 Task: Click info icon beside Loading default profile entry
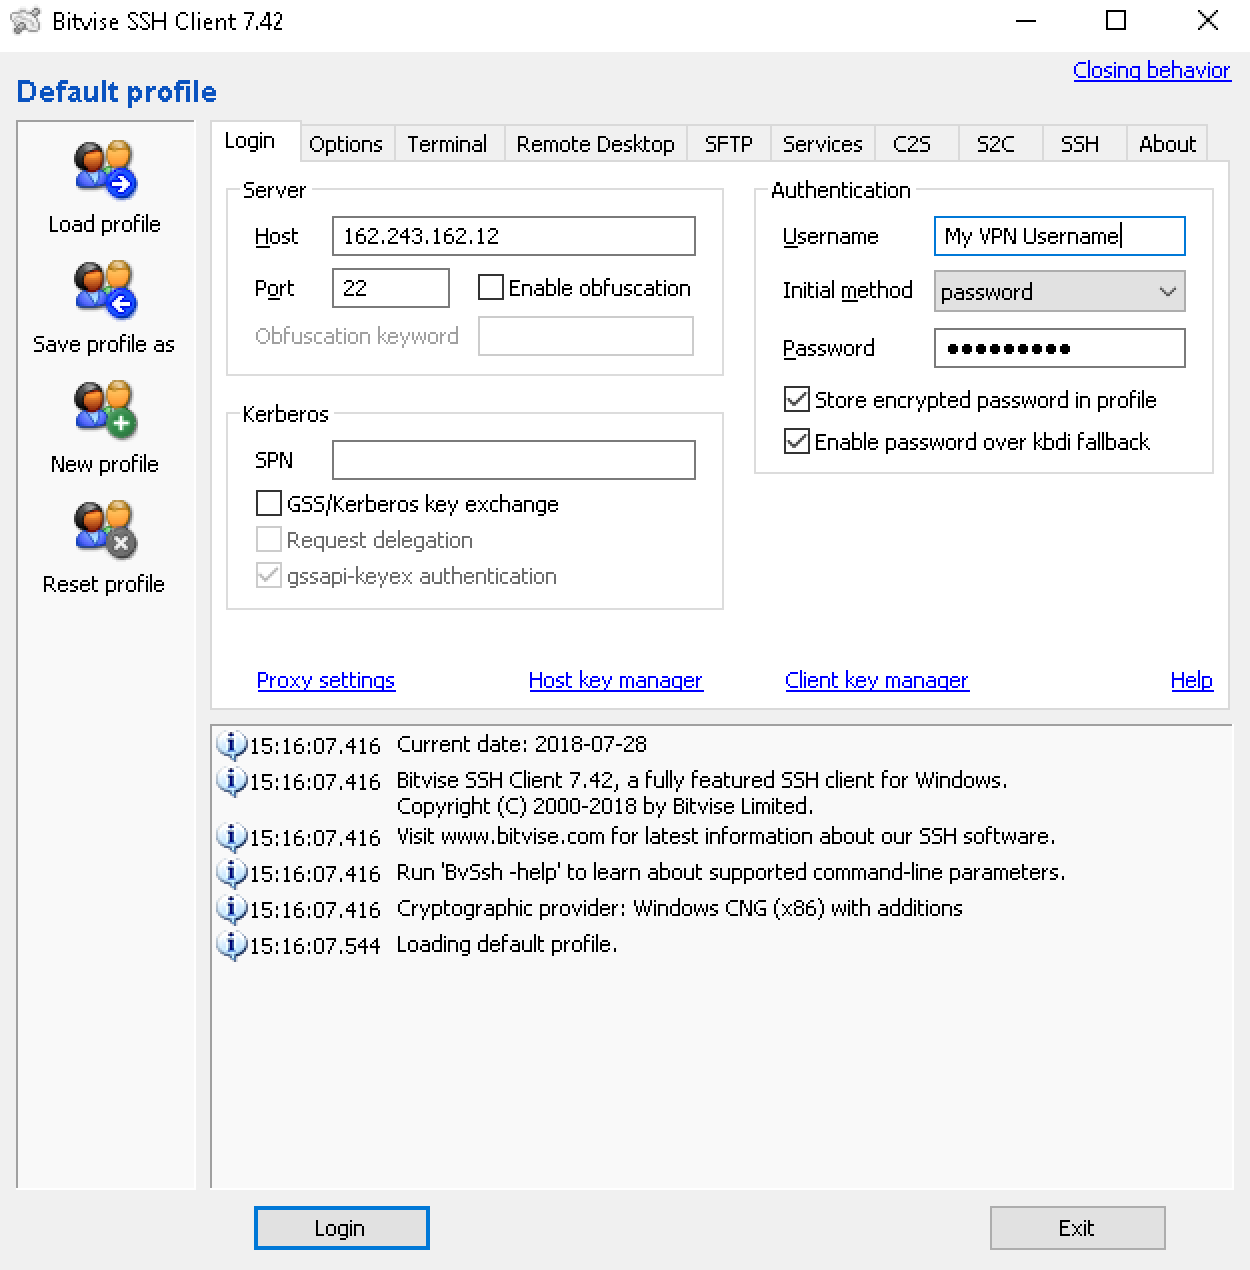[231, 945]
